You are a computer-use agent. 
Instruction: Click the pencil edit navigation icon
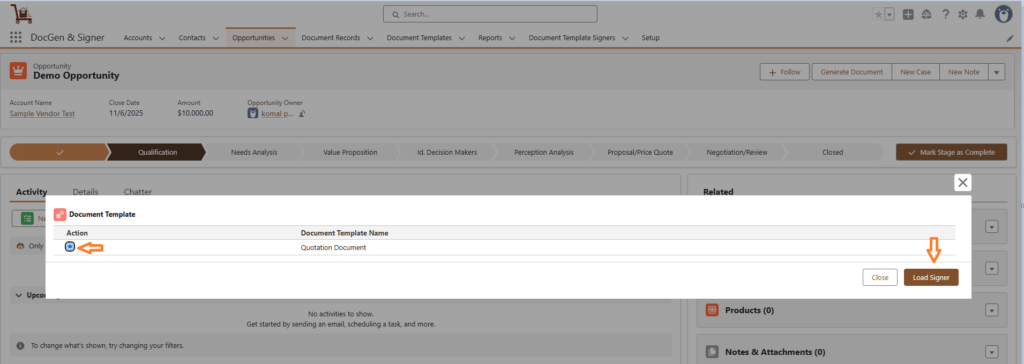[1010, 38]
